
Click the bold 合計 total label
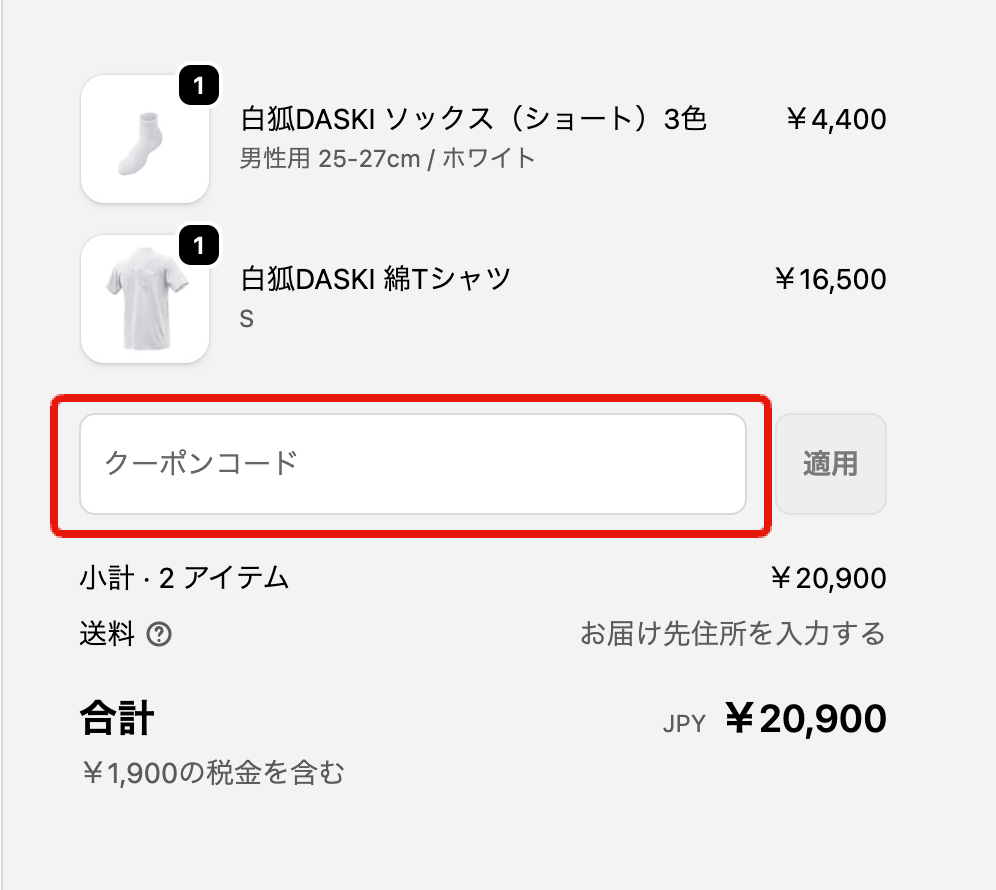[116, 719]
